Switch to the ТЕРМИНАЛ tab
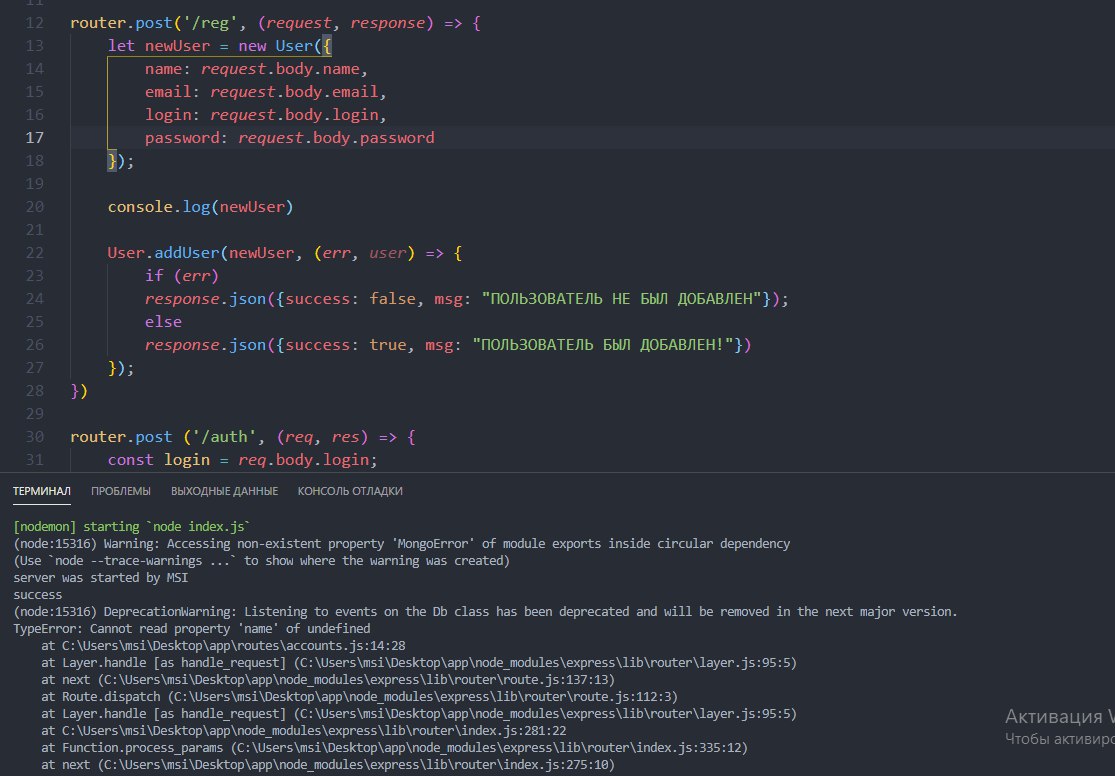Image resolution: width=1115 pixels, height=776 pixels. (x=42, y=491)
